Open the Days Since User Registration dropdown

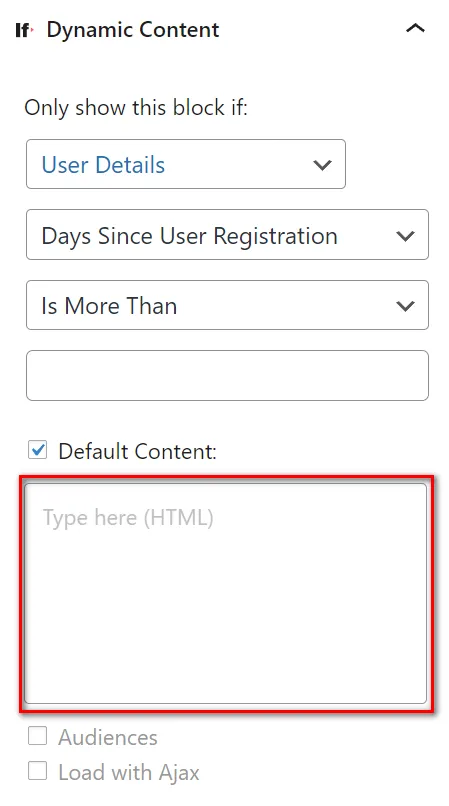point(227,234)
